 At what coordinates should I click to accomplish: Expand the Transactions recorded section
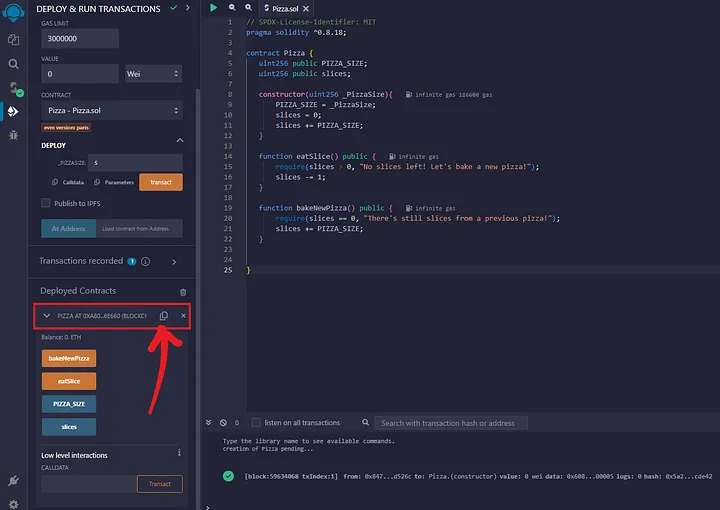(174, 262)
